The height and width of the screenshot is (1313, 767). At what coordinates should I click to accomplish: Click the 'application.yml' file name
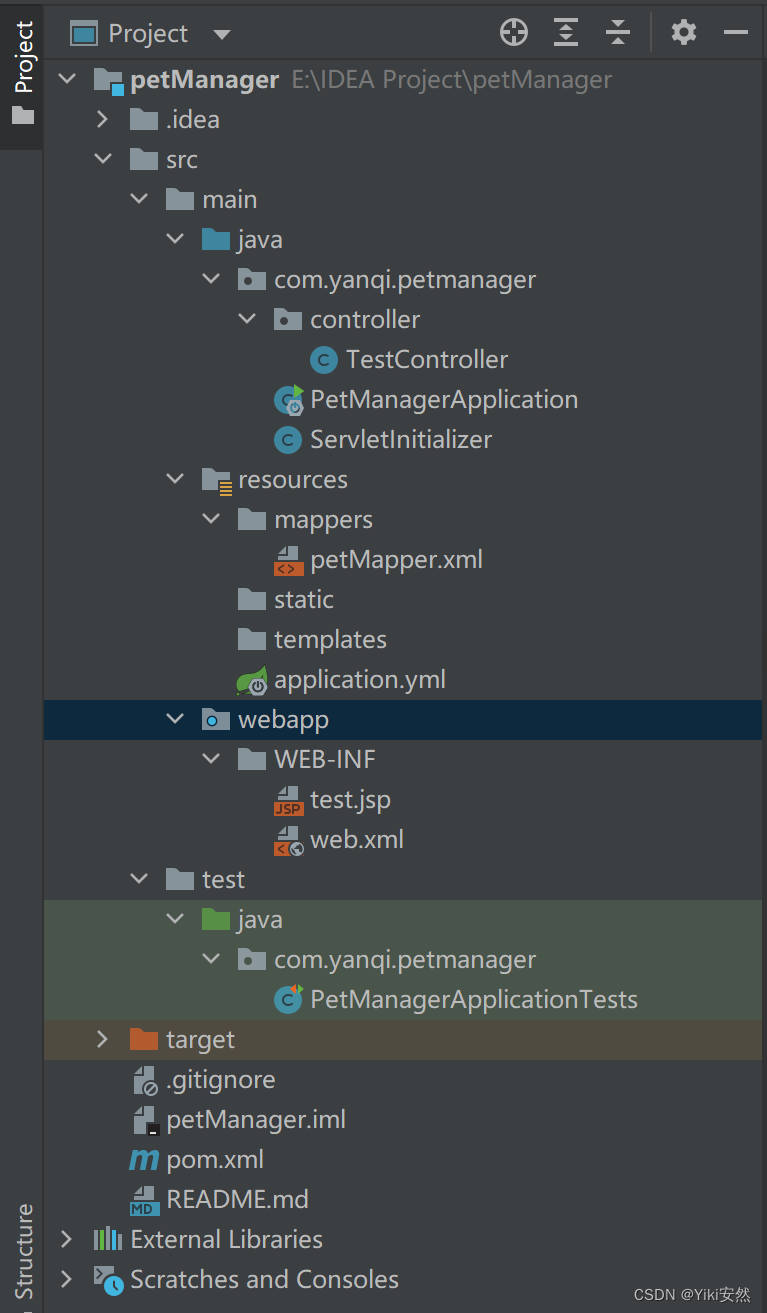(x=360, y=679)
